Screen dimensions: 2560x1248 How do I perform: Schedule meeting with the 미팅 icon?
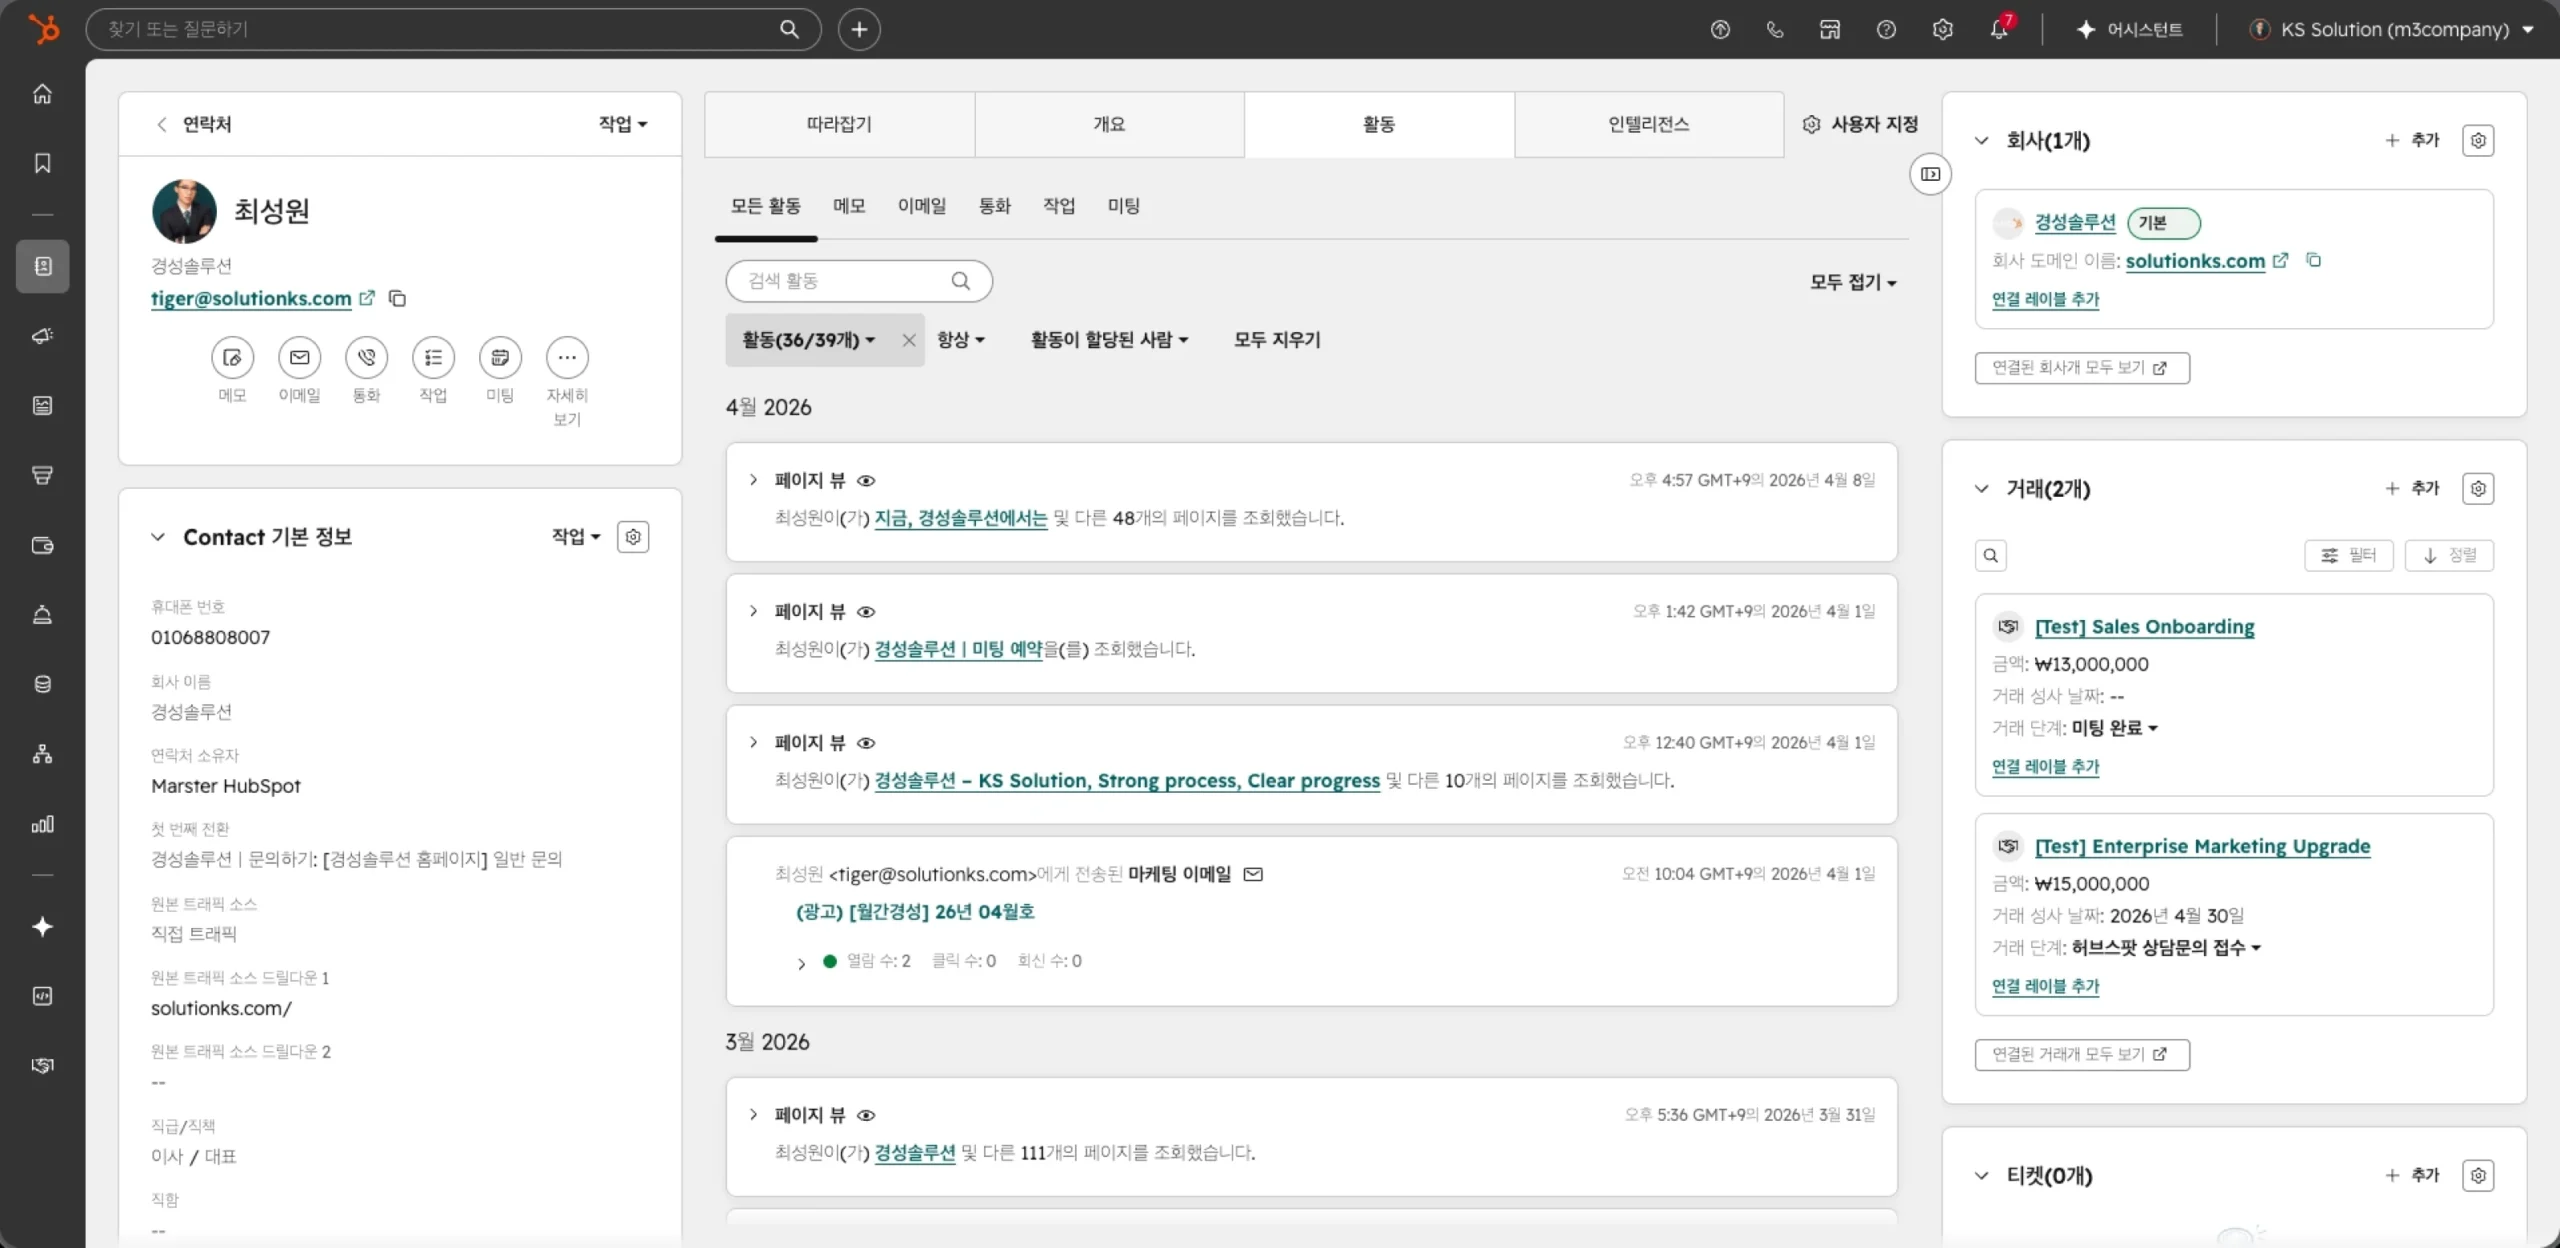click(x=500, y=357)
